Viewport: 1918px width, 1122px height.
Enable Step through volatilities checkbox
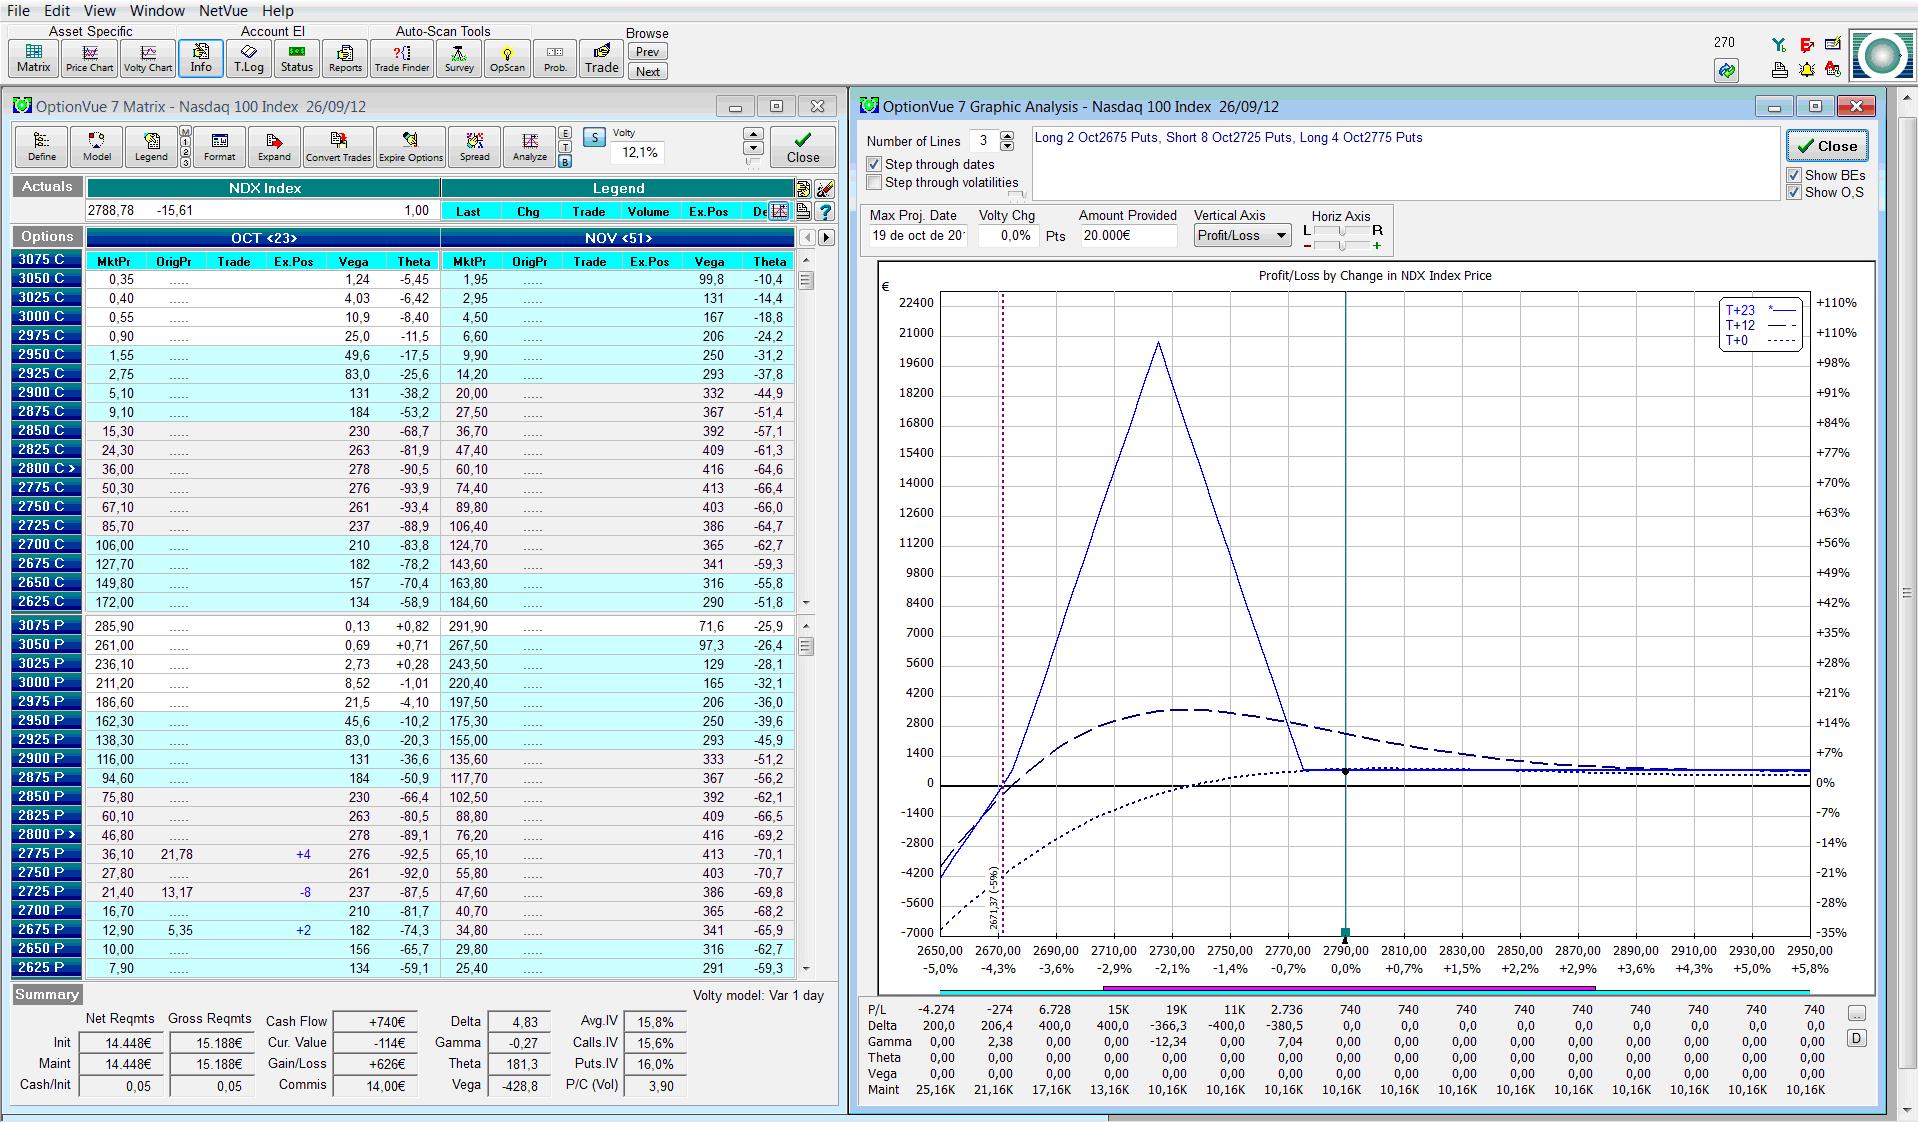(875, 182)
